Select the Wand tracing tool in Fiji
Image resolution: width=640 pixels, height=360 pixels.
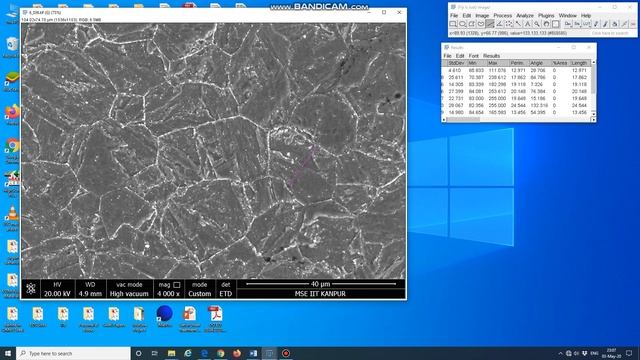tap(518, 24)
